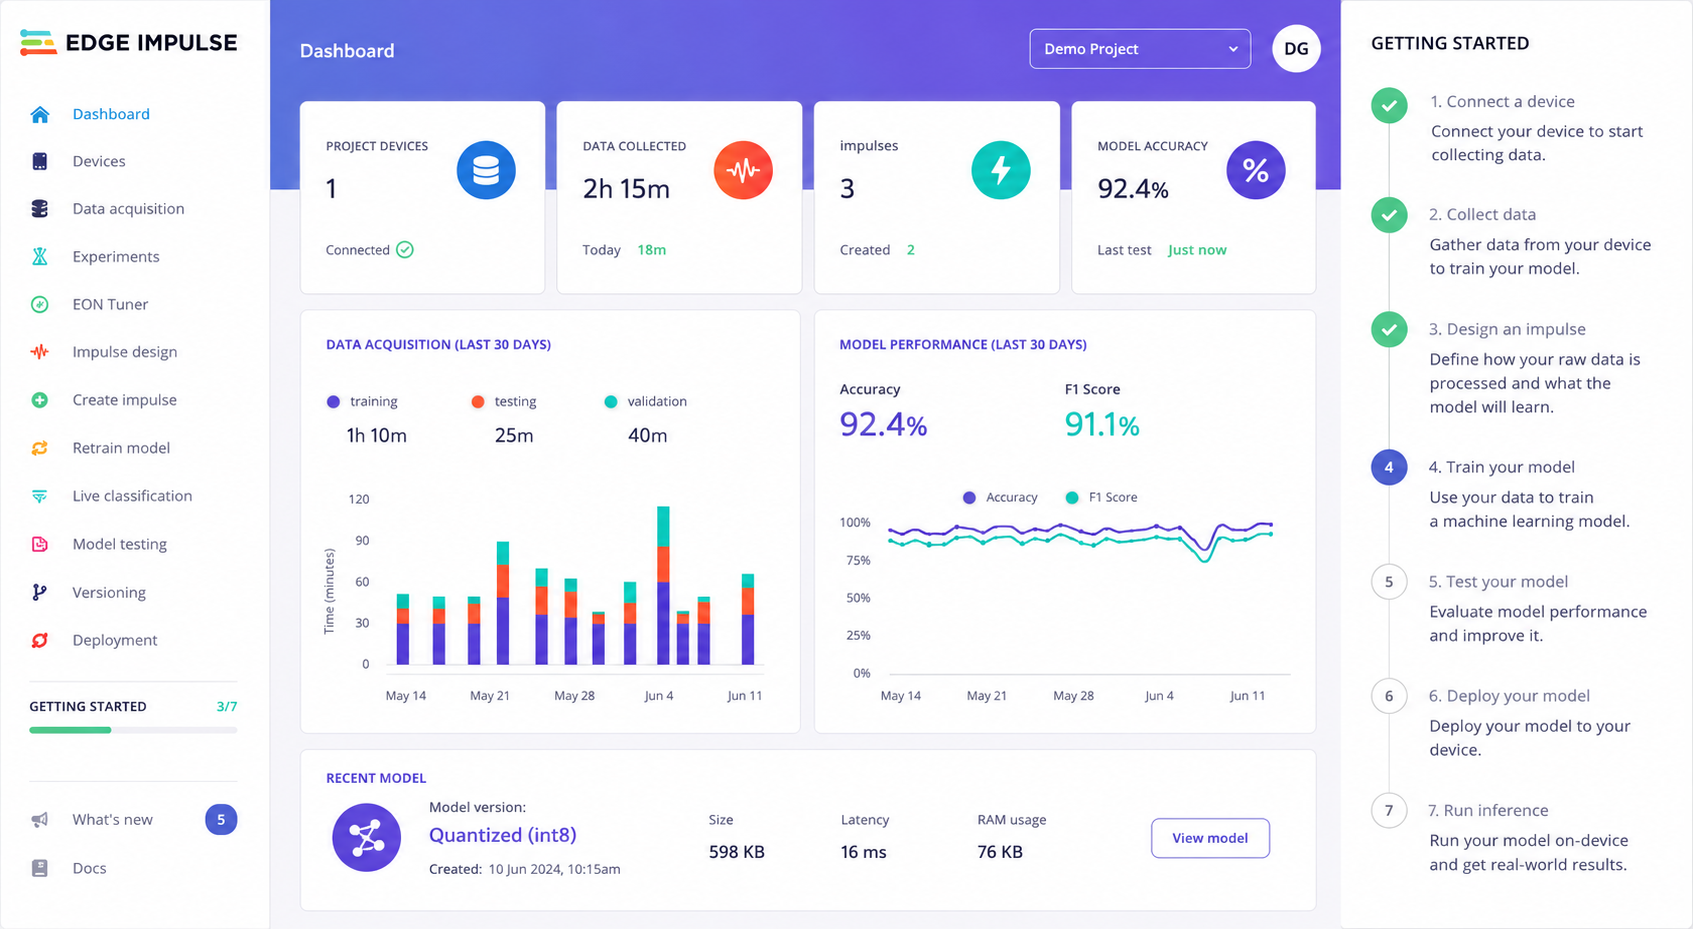
Task: Click the Deployment icon in sidebar
Action: point(40,640)
